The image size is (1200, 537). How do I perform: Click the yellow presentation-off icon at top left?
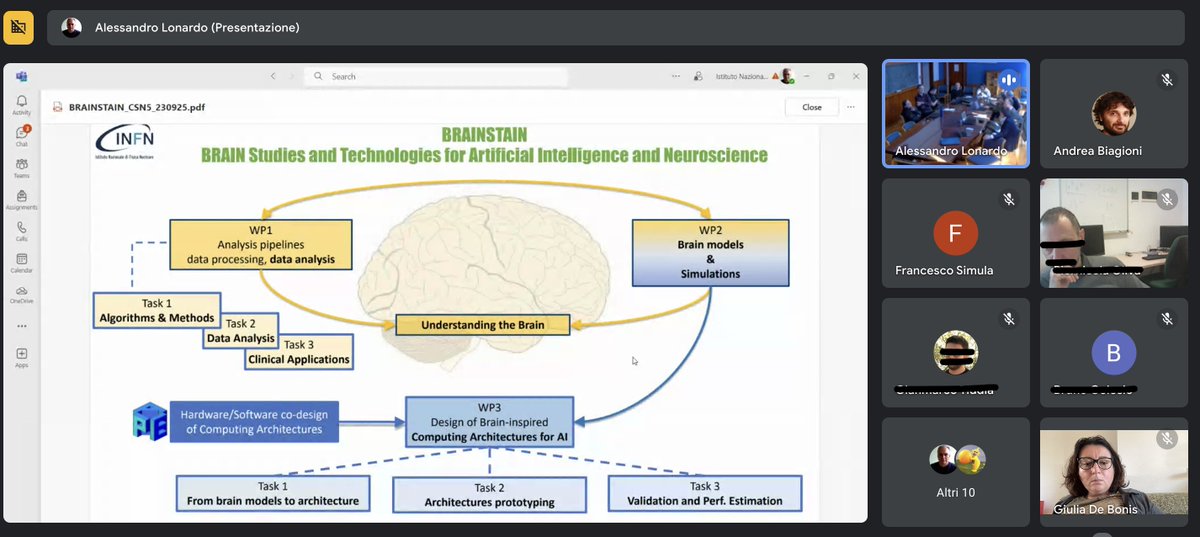pyautogui.click(x=18, y=27)
